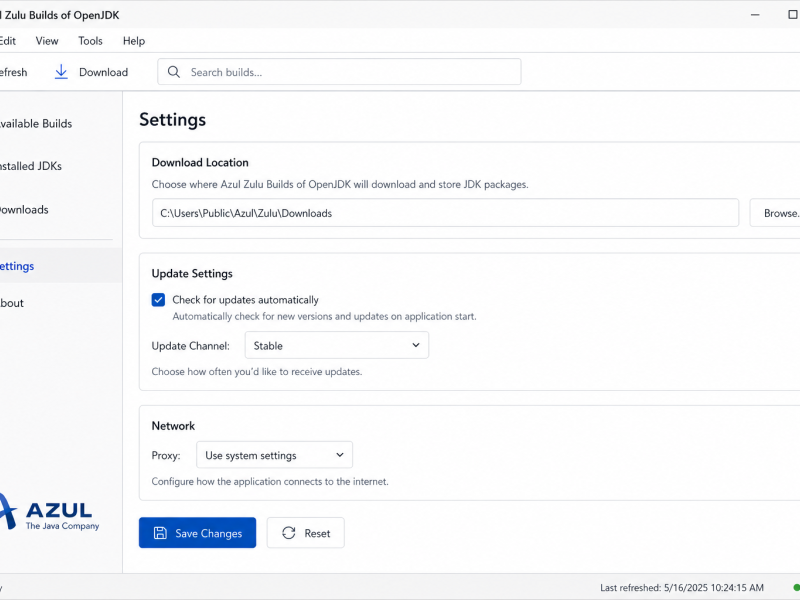Click the Last refreshed timestamp in status bar
800x600 pixels.
pos(682,588)
